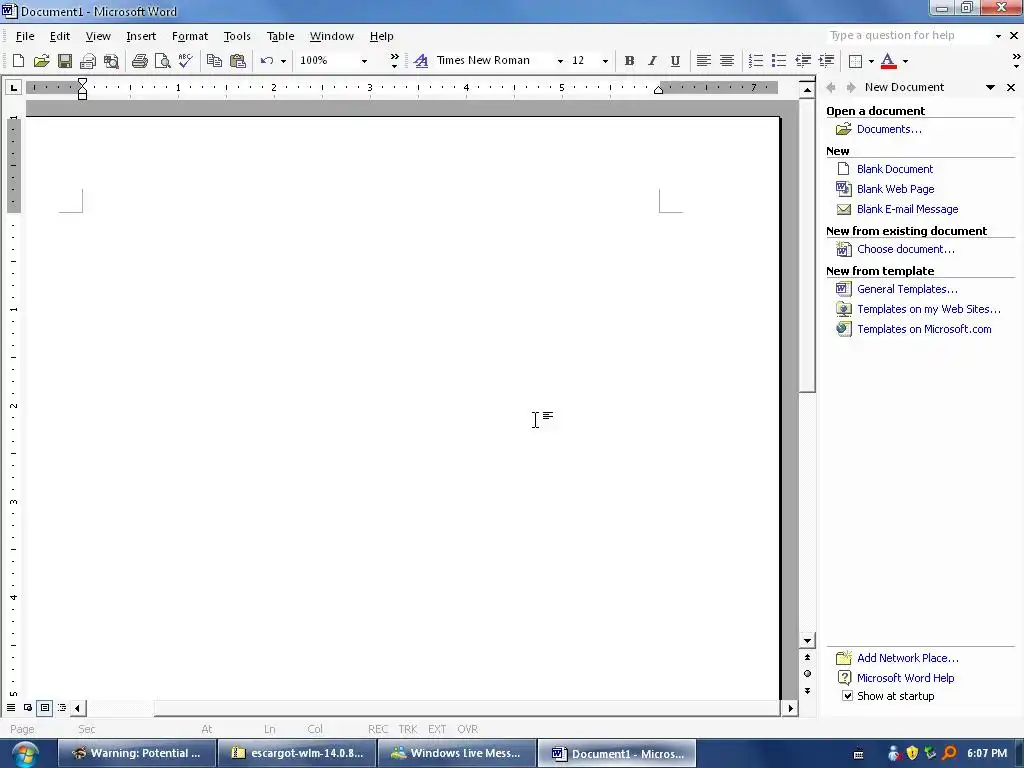
Task: Toggle underline formatting
Action: 675,61
